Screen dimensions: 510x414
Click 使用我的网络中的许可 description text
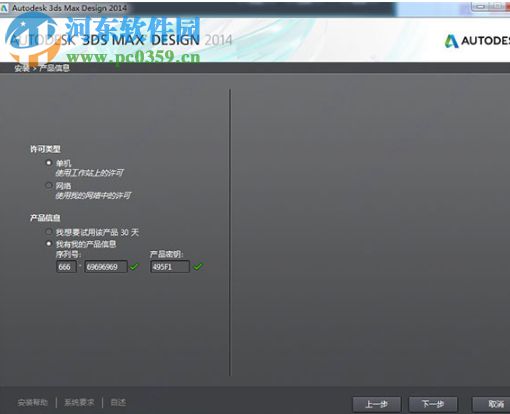93,195
